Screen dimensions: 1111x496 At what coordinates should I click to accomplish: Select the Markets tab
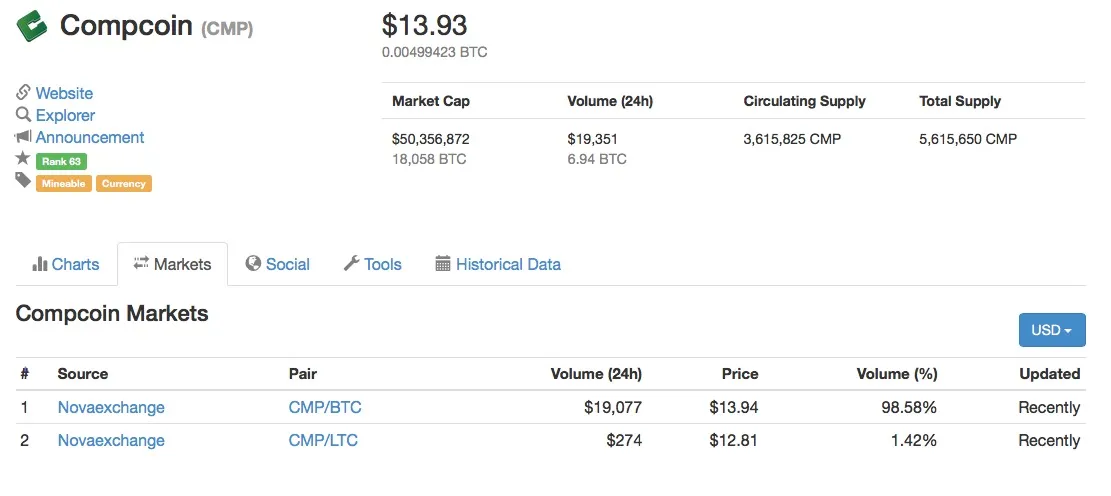(172, 264)
